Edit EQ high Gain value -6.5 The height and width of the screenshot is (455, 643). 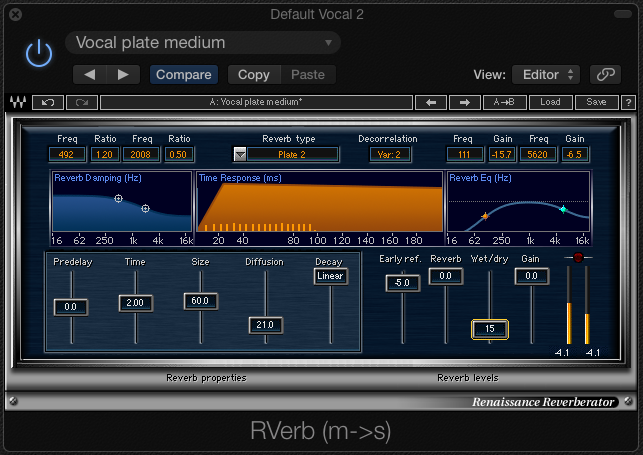pos(575,155)
